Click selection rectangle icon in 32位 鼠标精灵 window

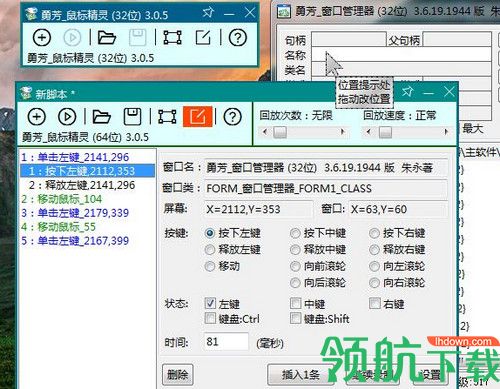[x=173, y=37]
